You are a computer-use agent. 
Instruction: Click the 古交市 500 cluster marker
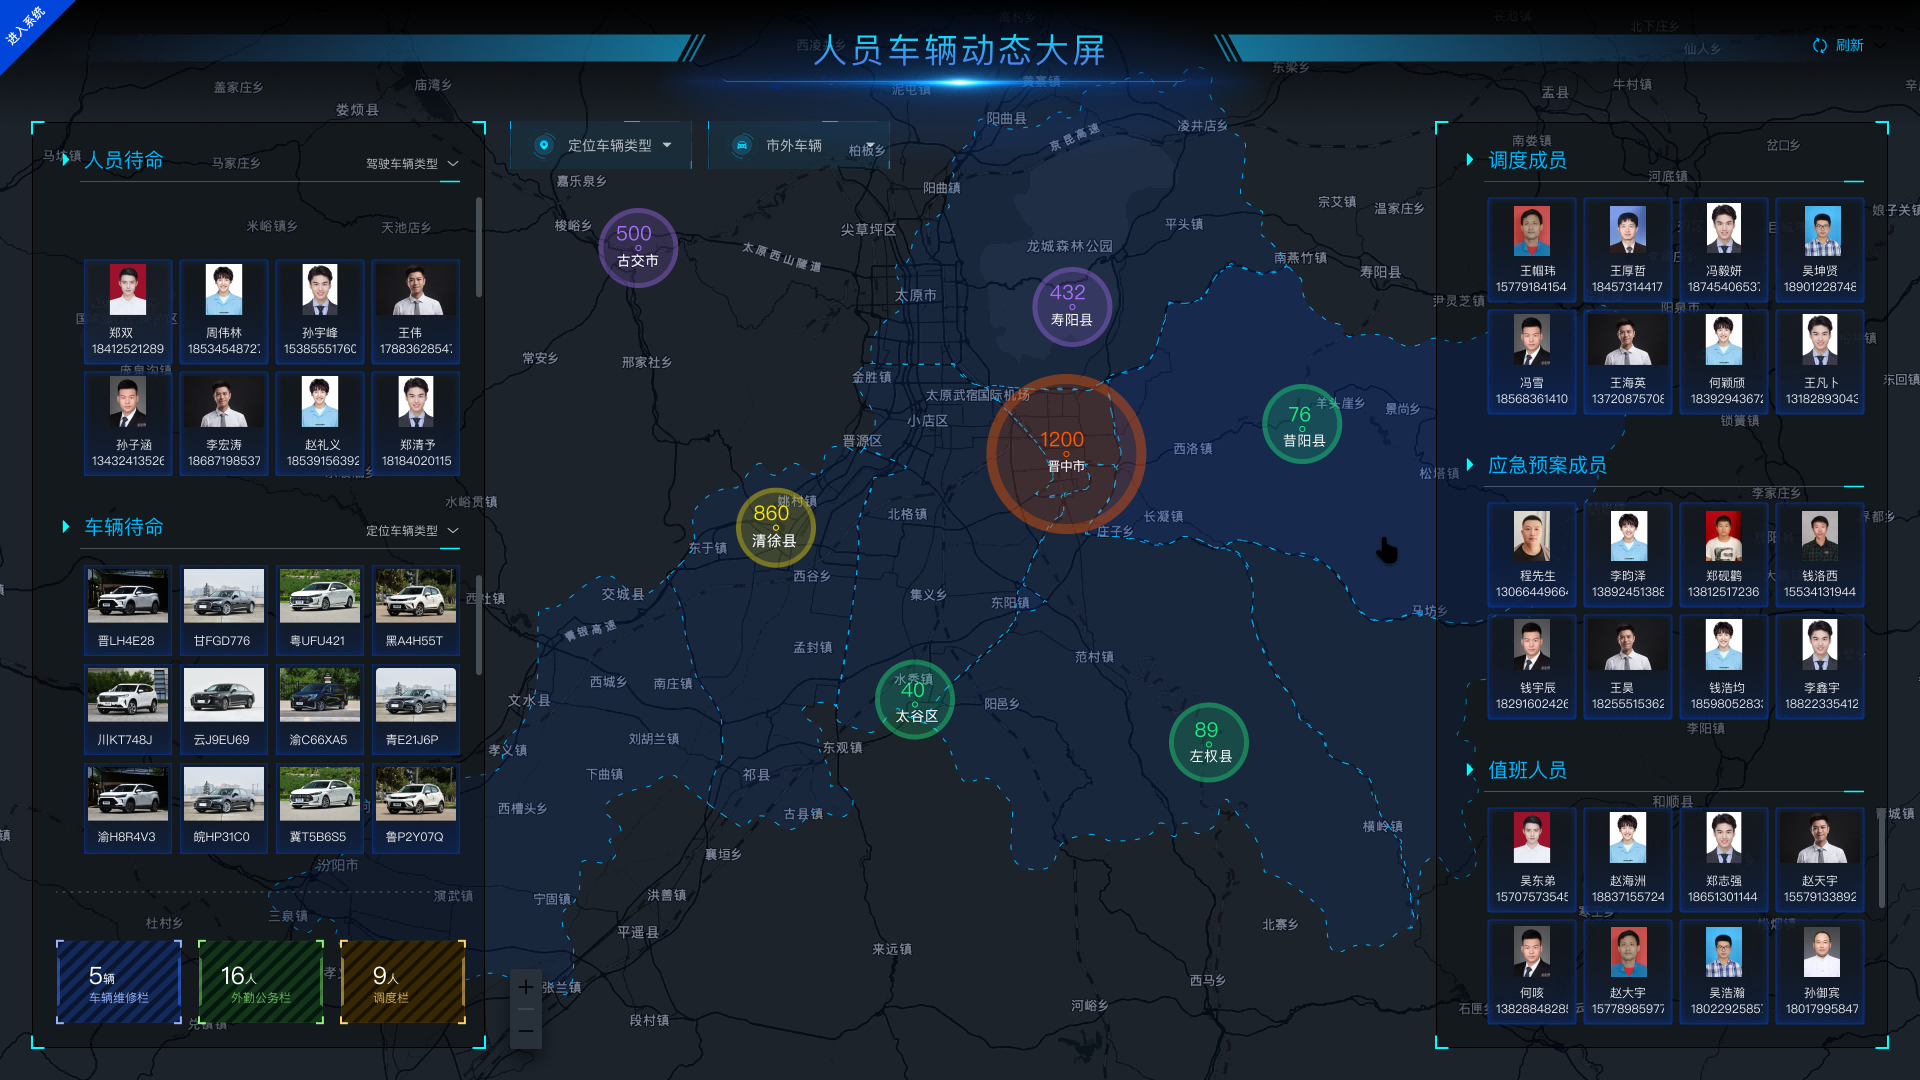click(x=637, y=247)
